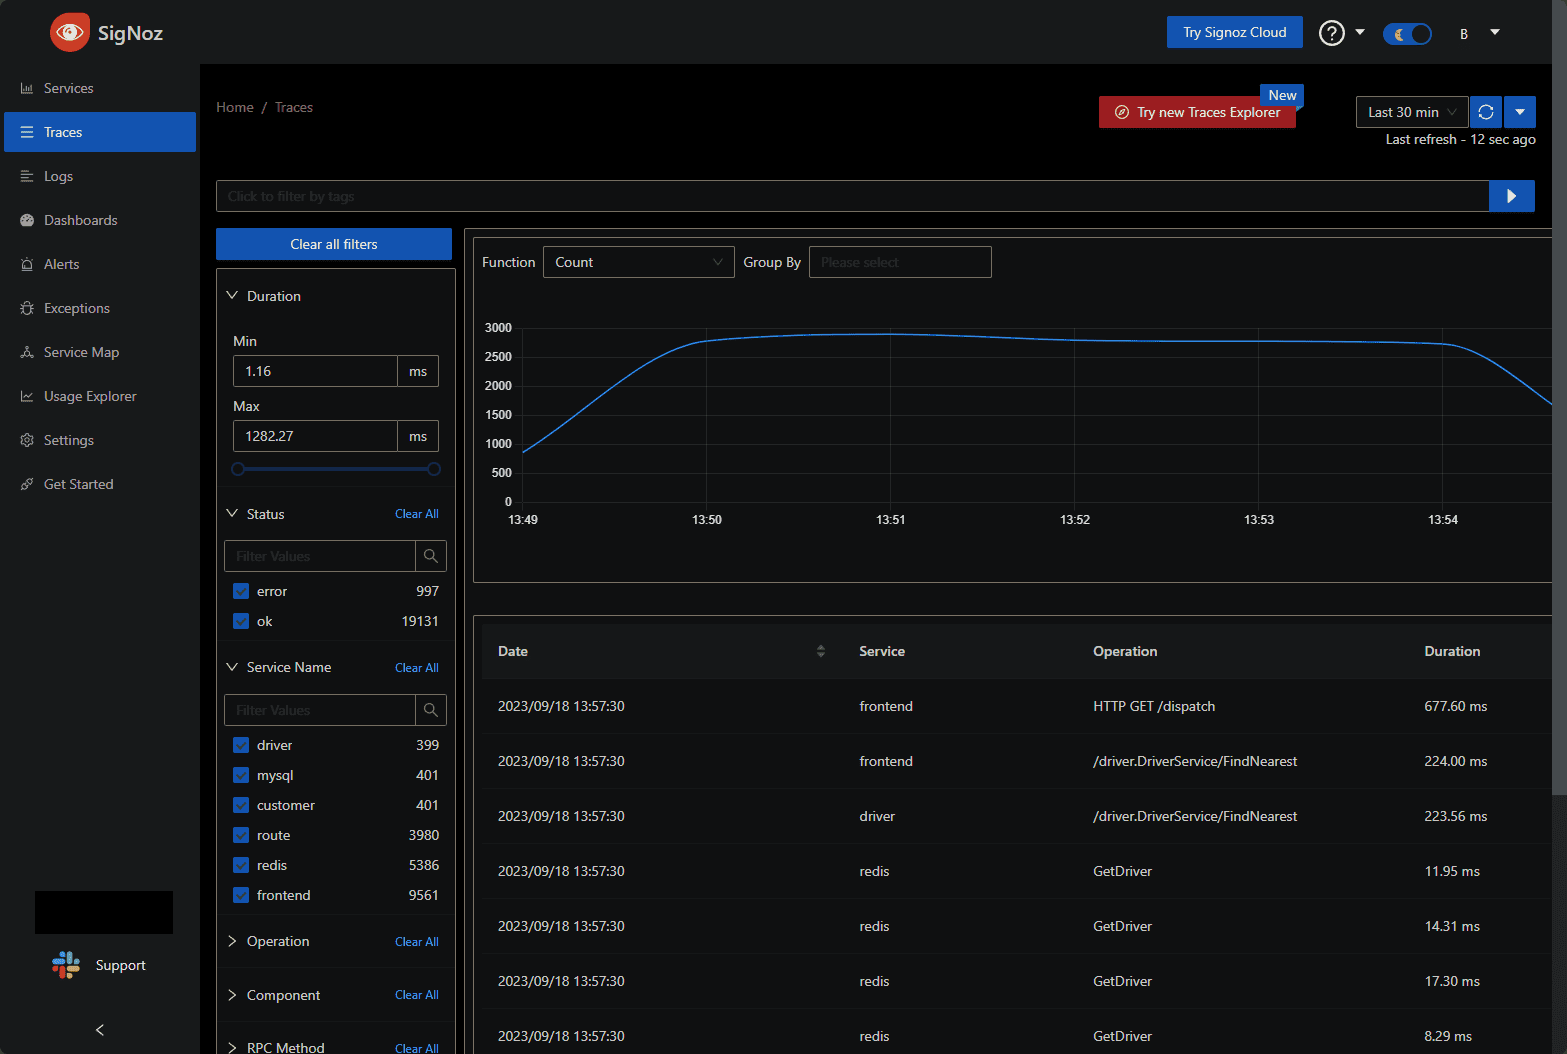The image size is (1567, 1054).
Task: Toggle the dark mode theme switch
Action: 1407,34
